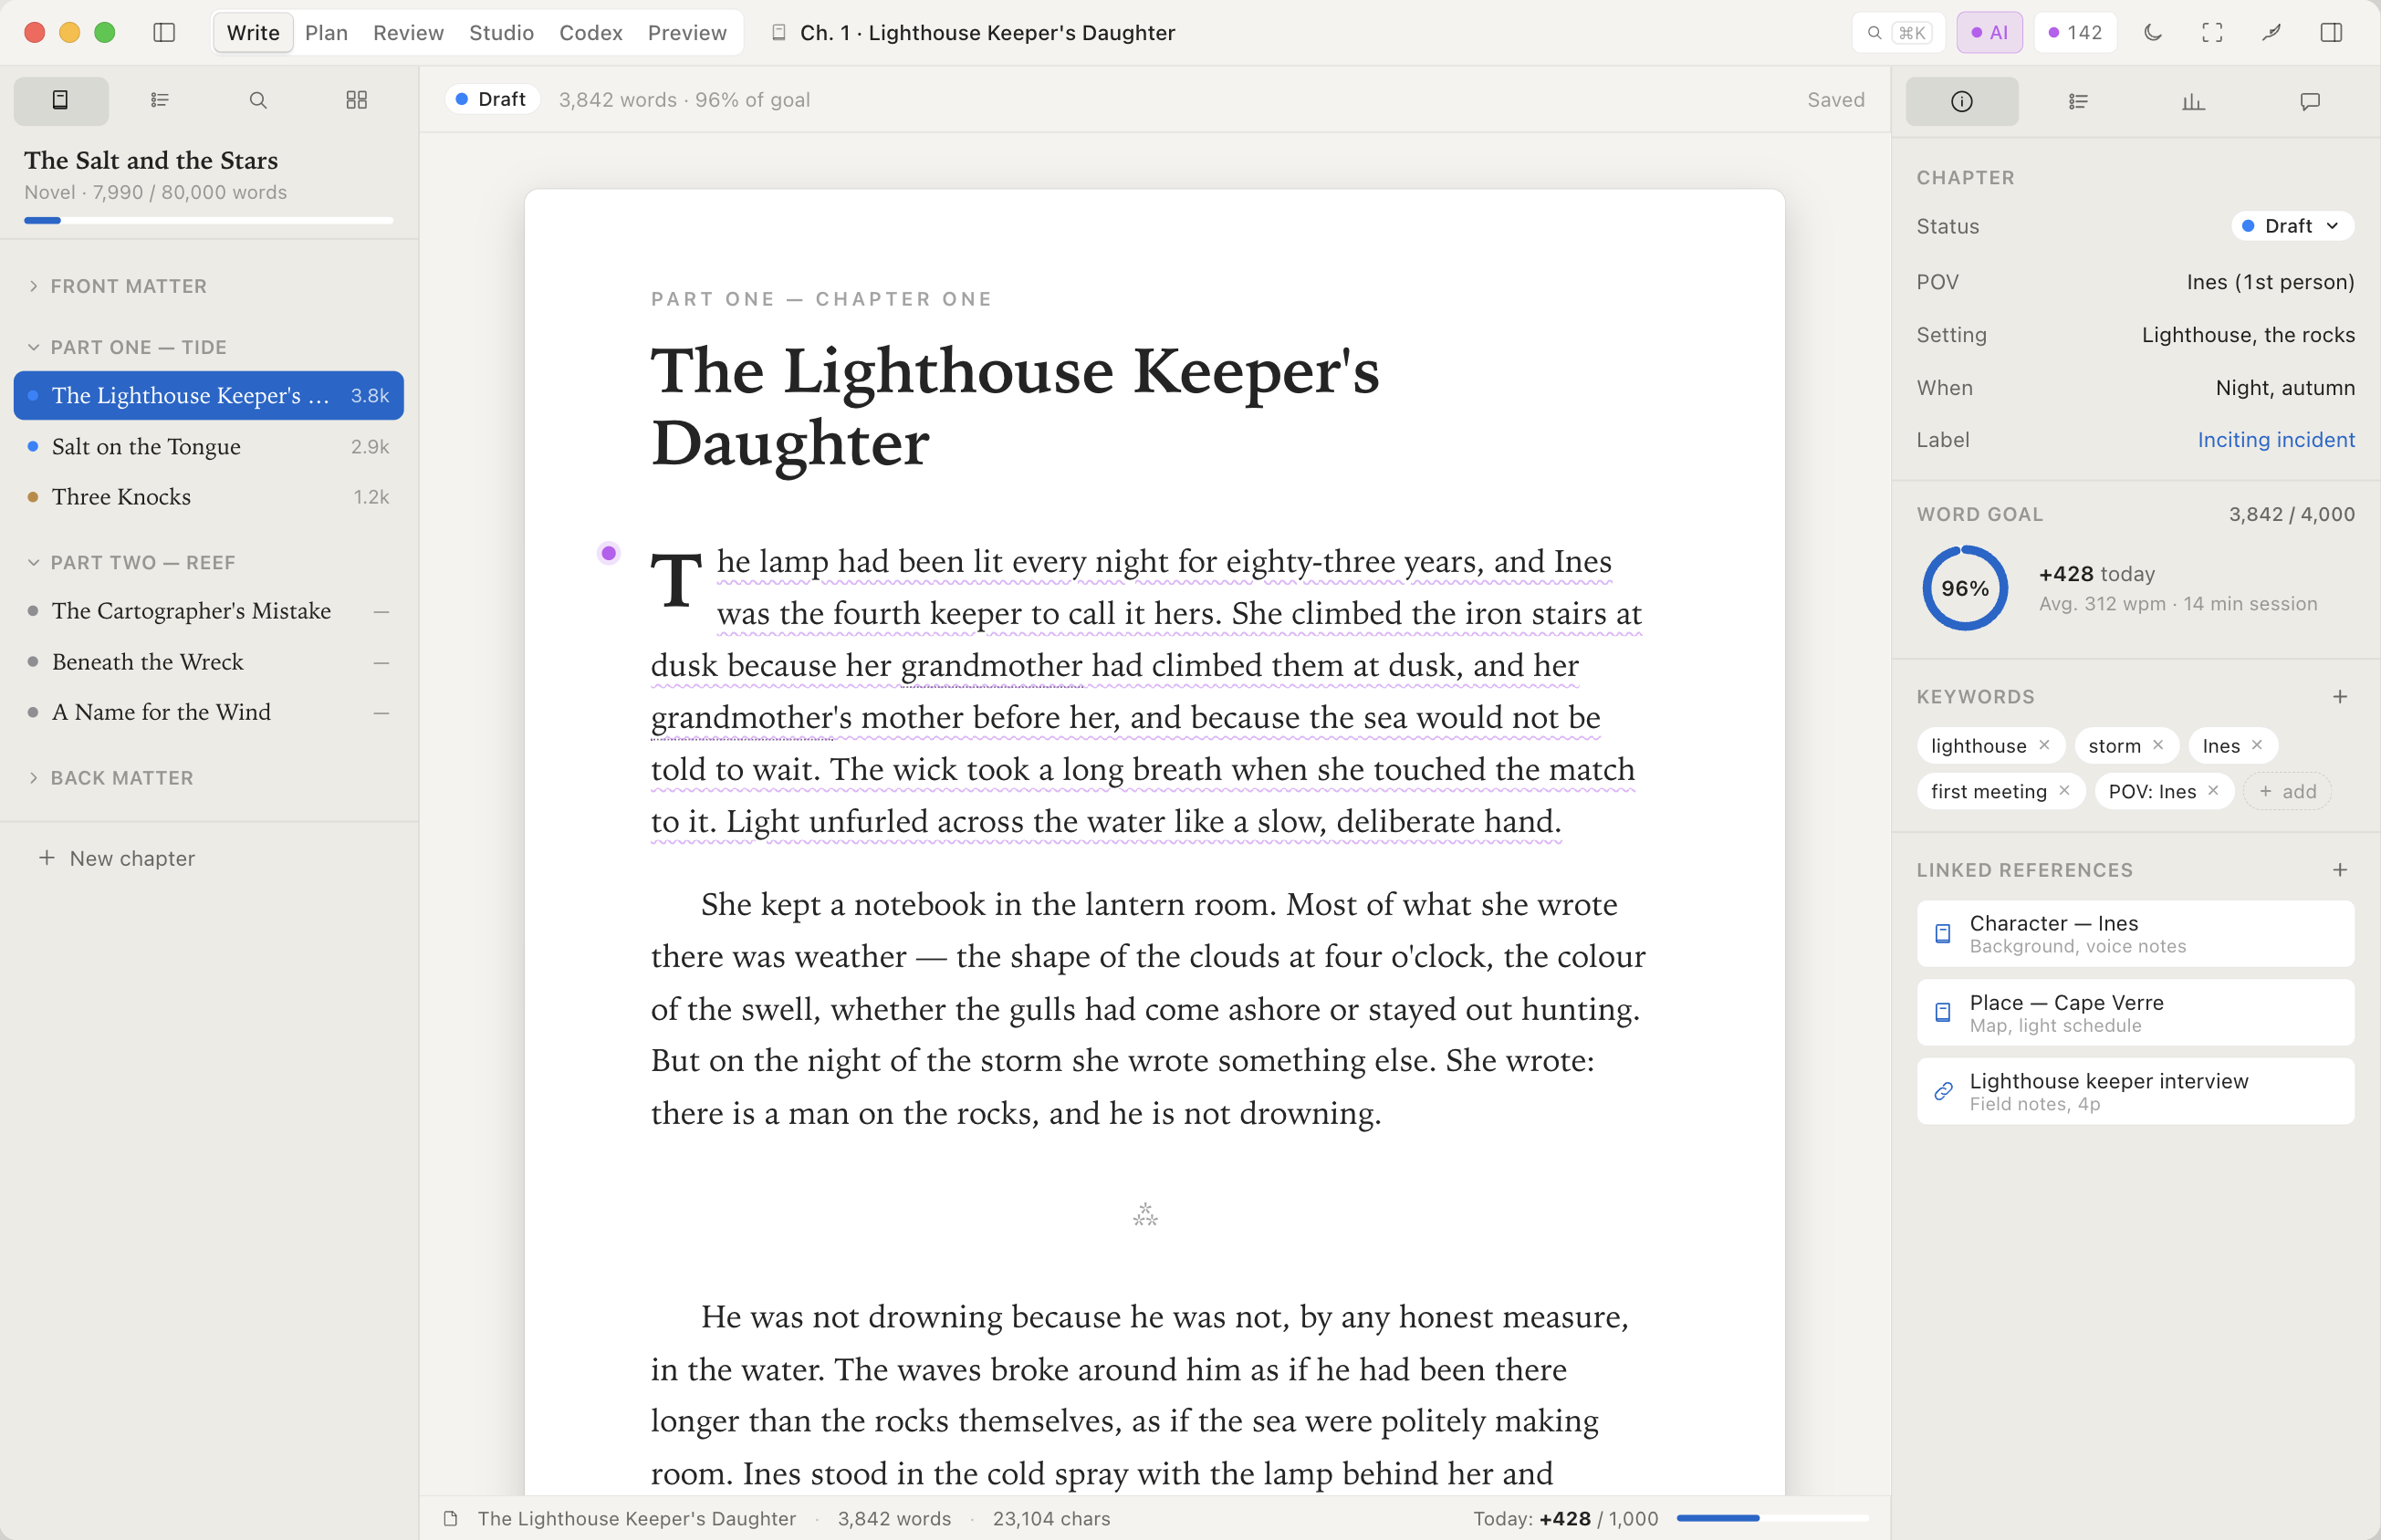Click the novel word-count progress bar

click(x=209, y=220)
